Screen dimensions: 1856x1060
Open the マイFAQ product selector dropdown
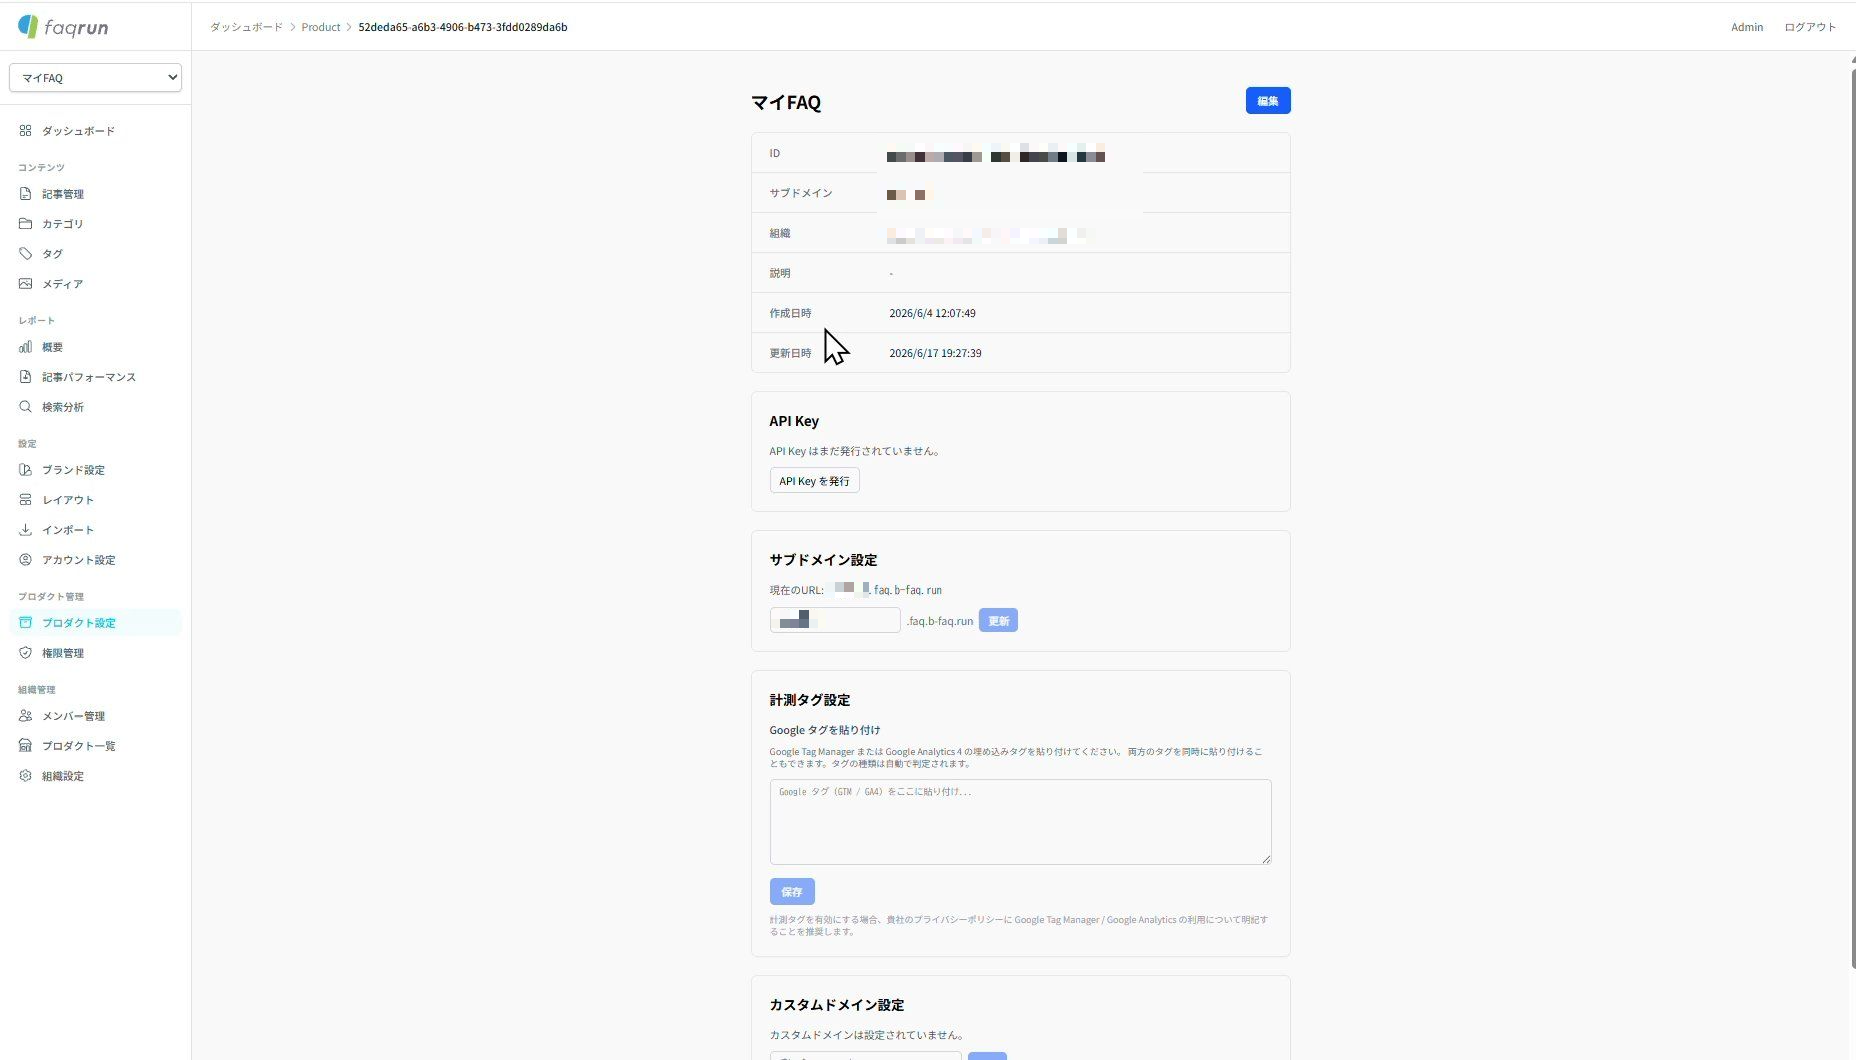[95, 78]
